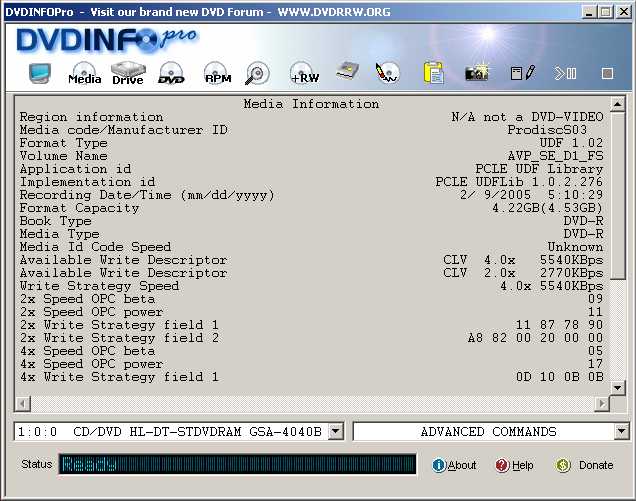
Task: Click the 'ProdiscS03' manufacturer ID value
Action: 547,130
